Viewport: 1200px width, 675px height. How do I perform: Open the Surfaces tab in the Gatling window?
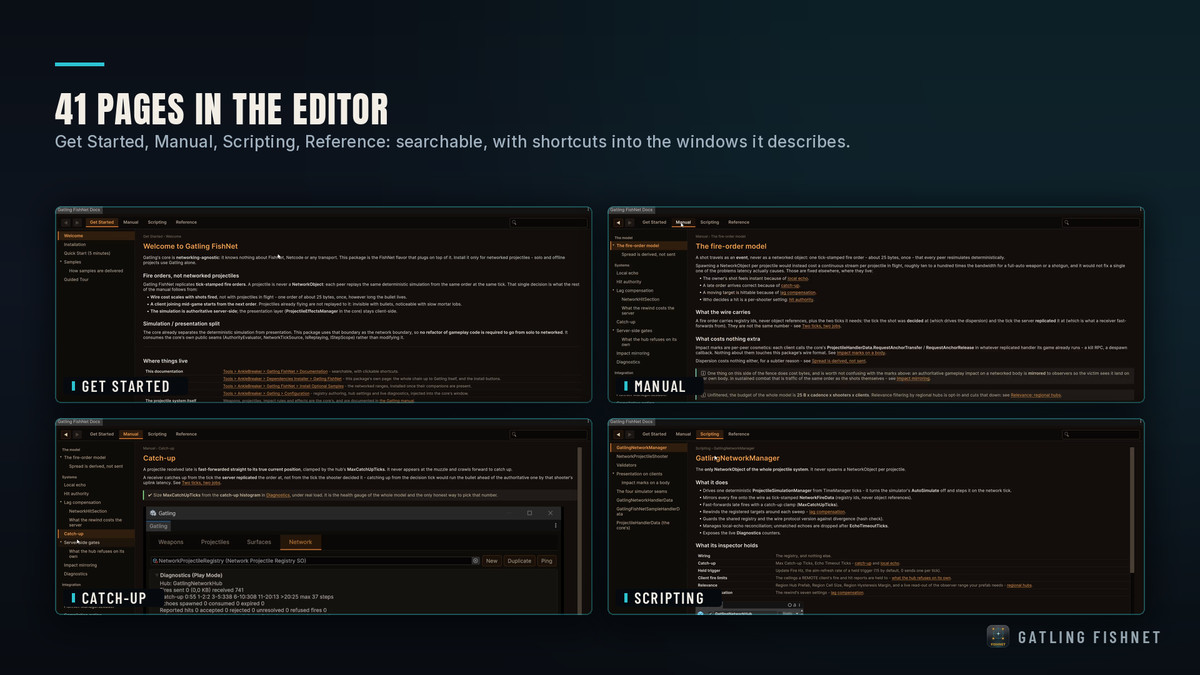point(259,542)
